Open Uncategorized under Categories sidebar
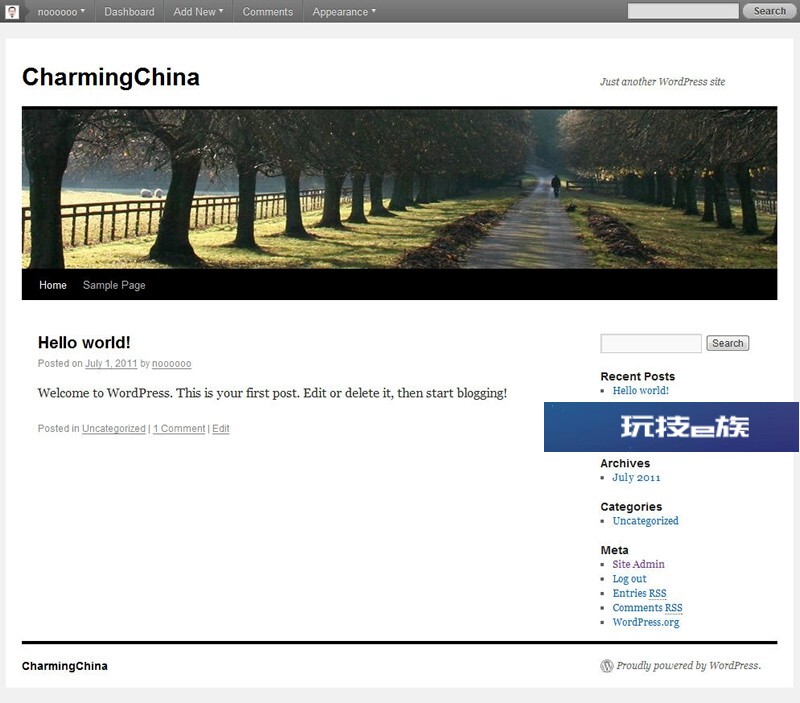800x703 pixels. (x=645, y=521)
